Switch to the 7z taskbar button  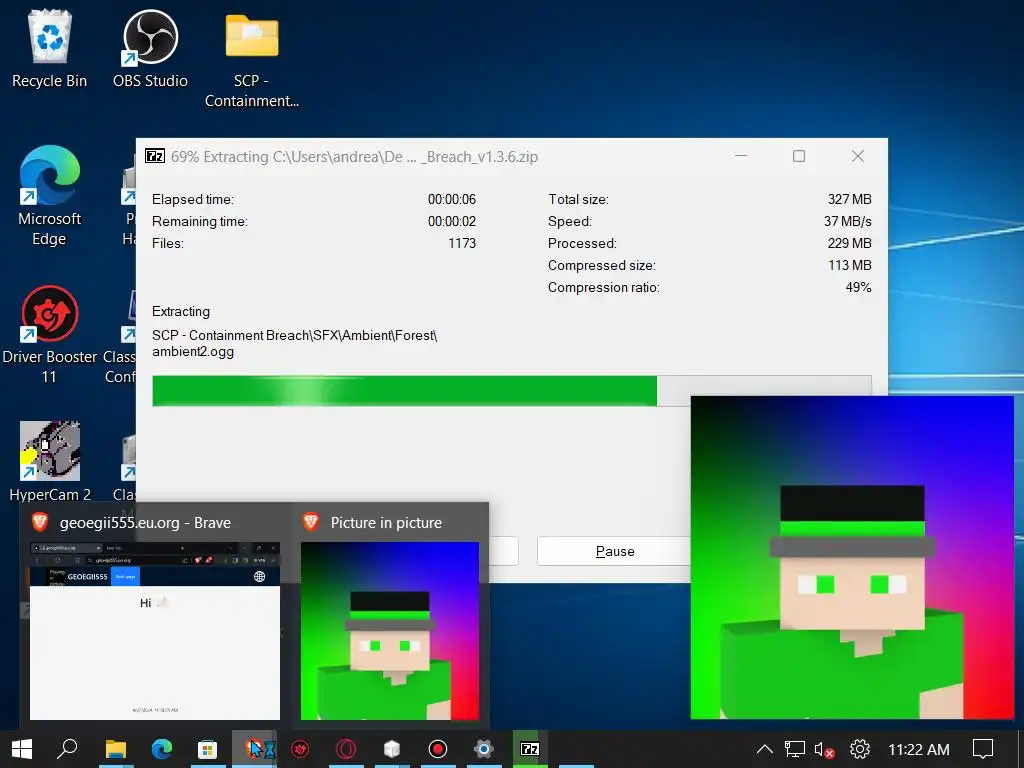530,749
